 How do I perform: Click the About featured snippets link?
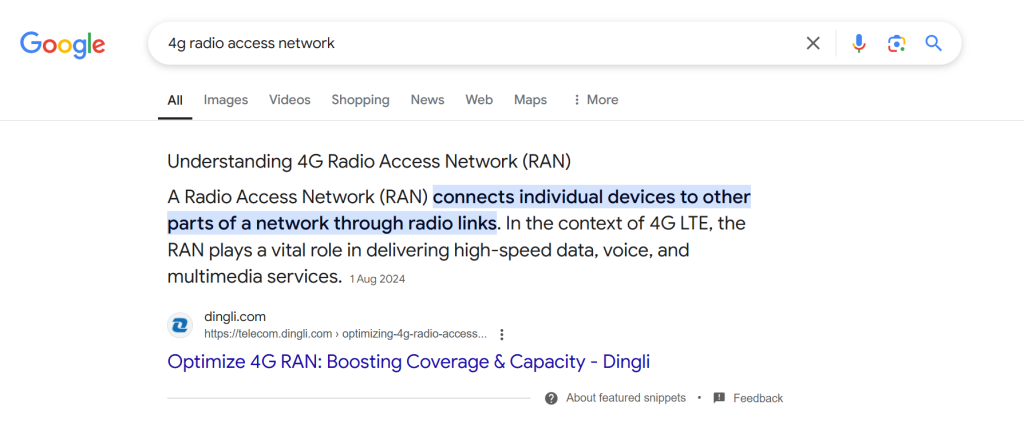626,398
